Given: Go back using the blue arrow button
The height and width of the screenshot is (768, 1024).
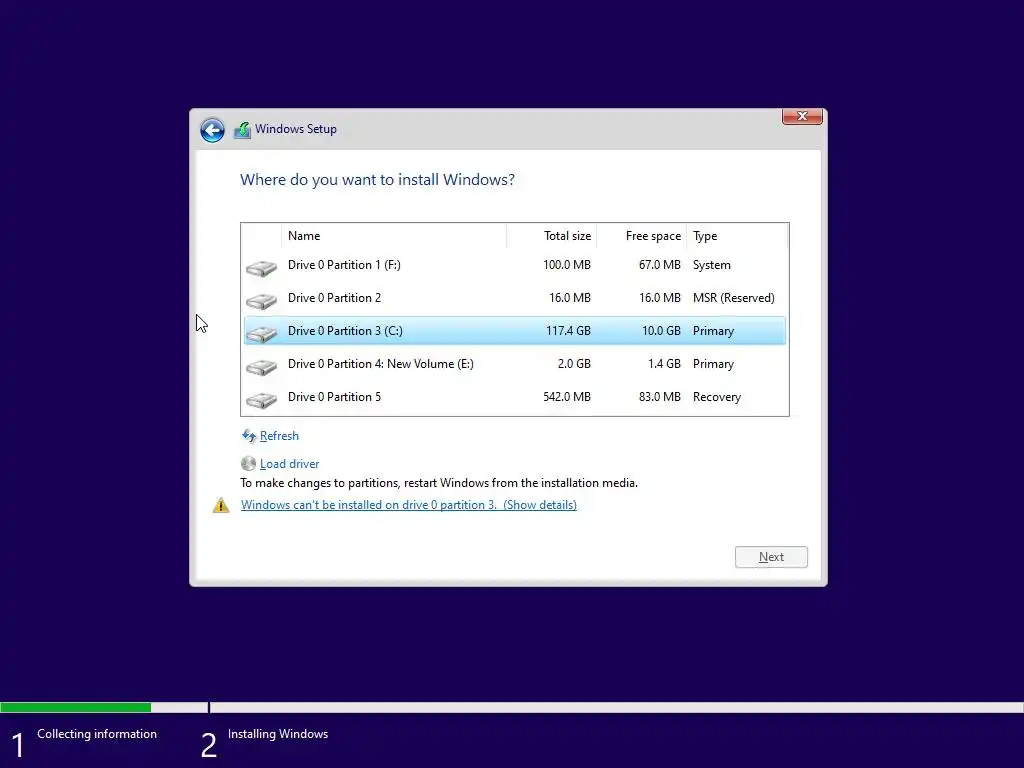Looking at the screenshot, I should [212, 130].
